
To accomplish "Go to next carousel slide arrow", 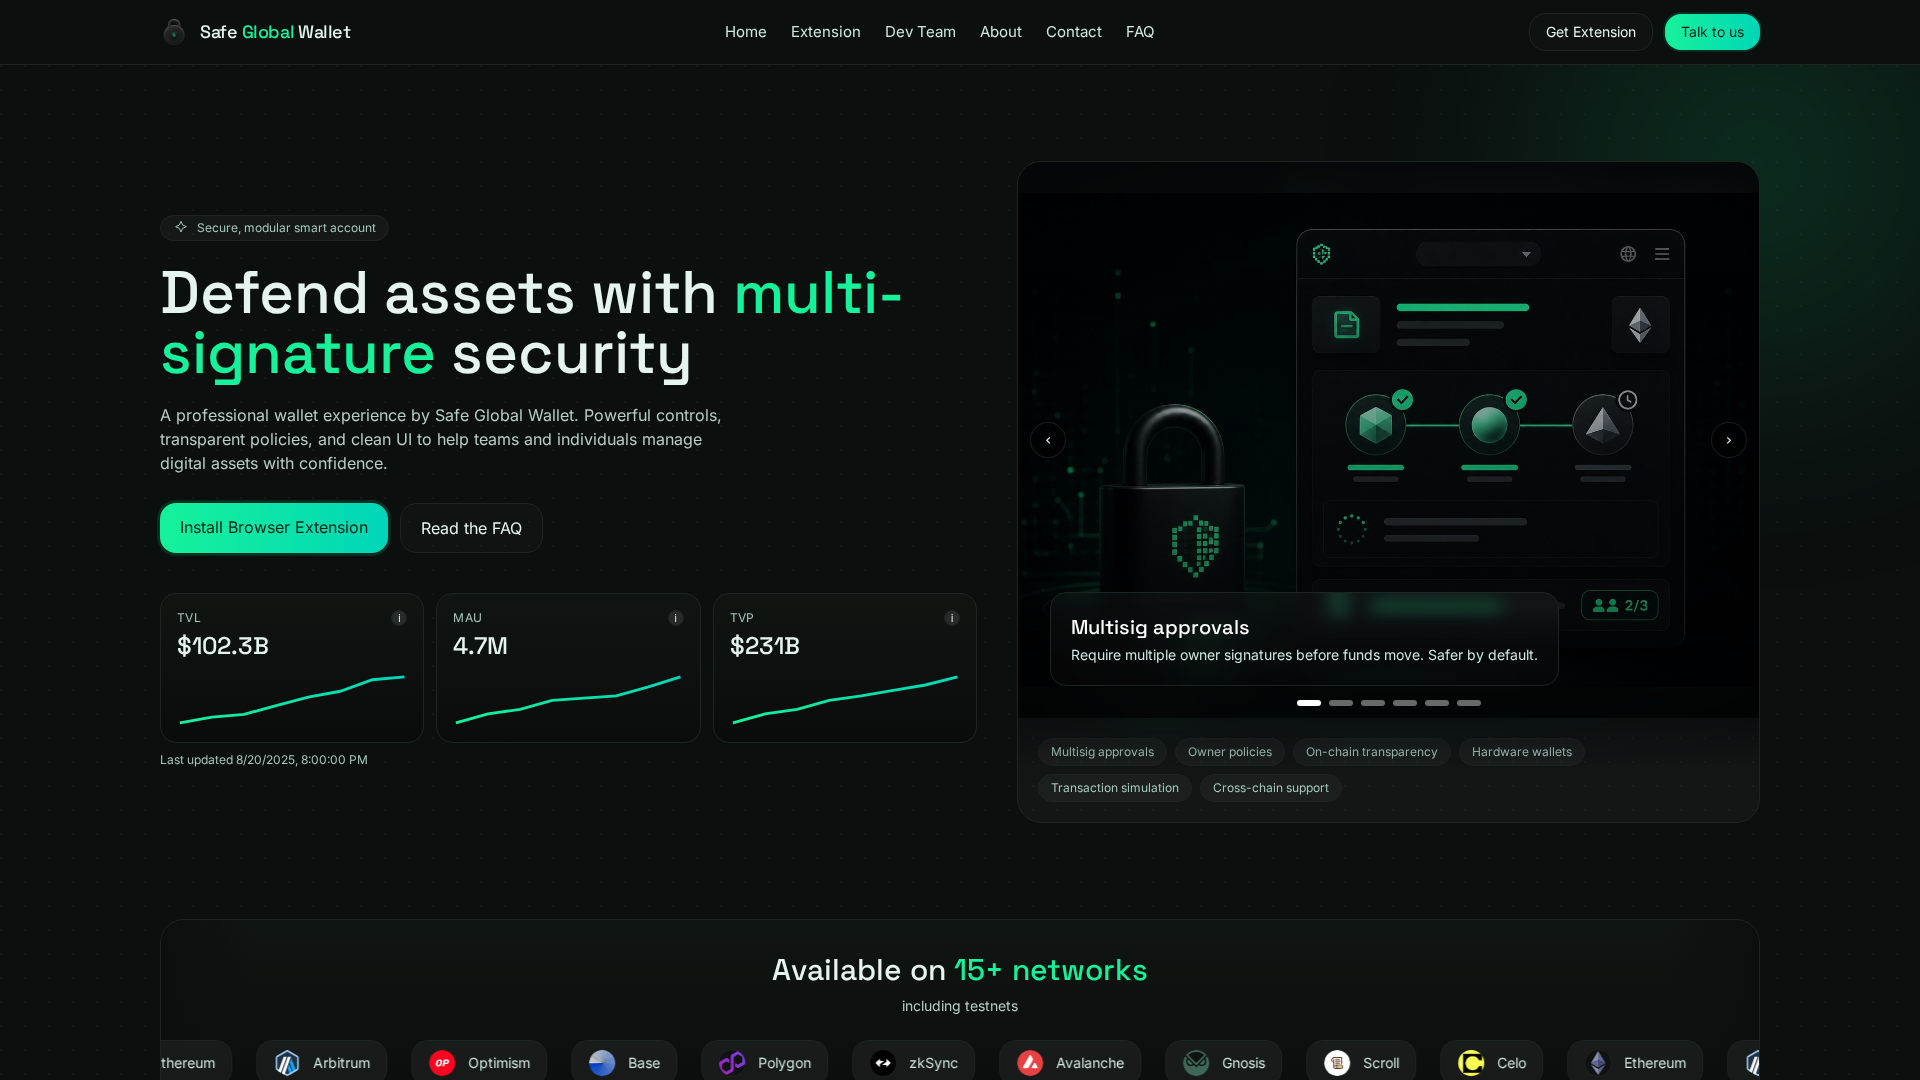I will [x=1729, y=440].
